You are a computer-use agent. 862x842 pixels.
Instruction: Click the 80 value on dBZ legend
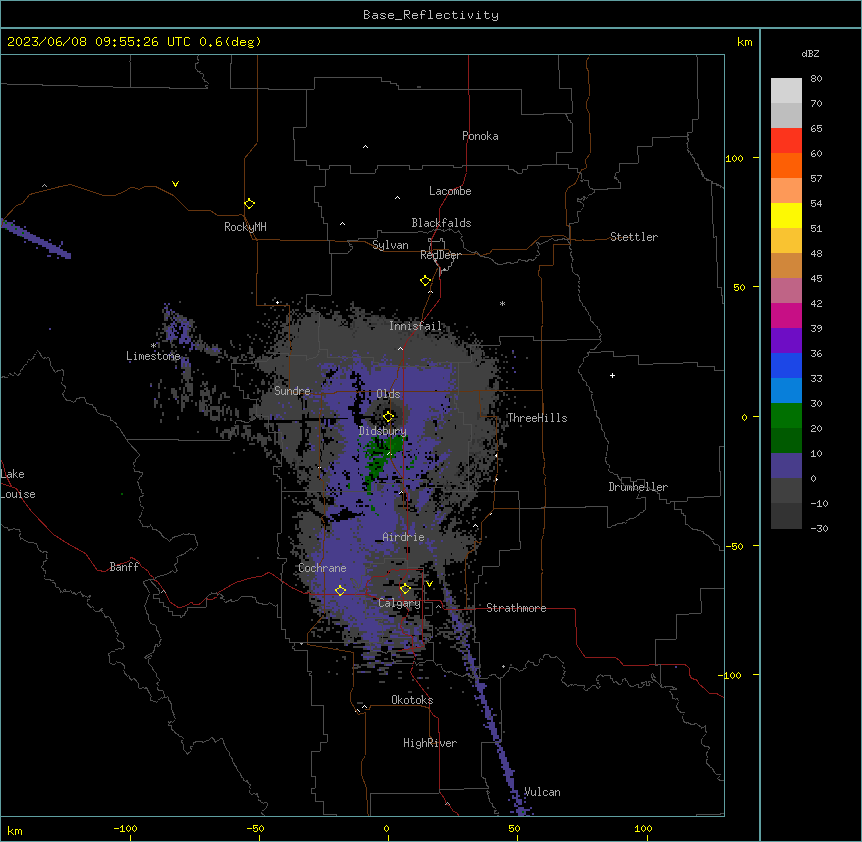tap(816, 79)
